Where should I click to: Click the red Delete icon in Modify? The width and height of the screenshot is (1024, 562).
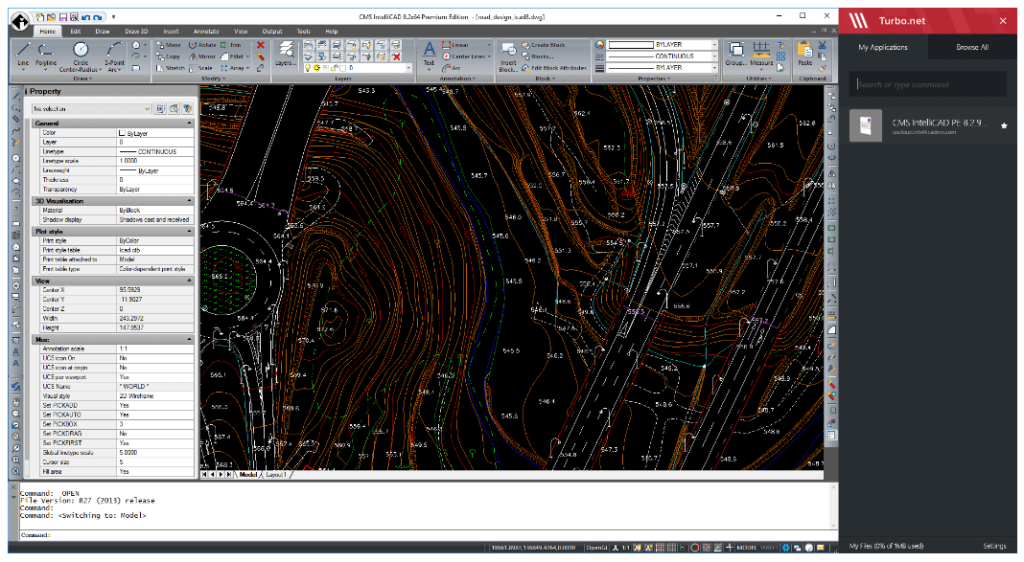[x=261, y=45]
